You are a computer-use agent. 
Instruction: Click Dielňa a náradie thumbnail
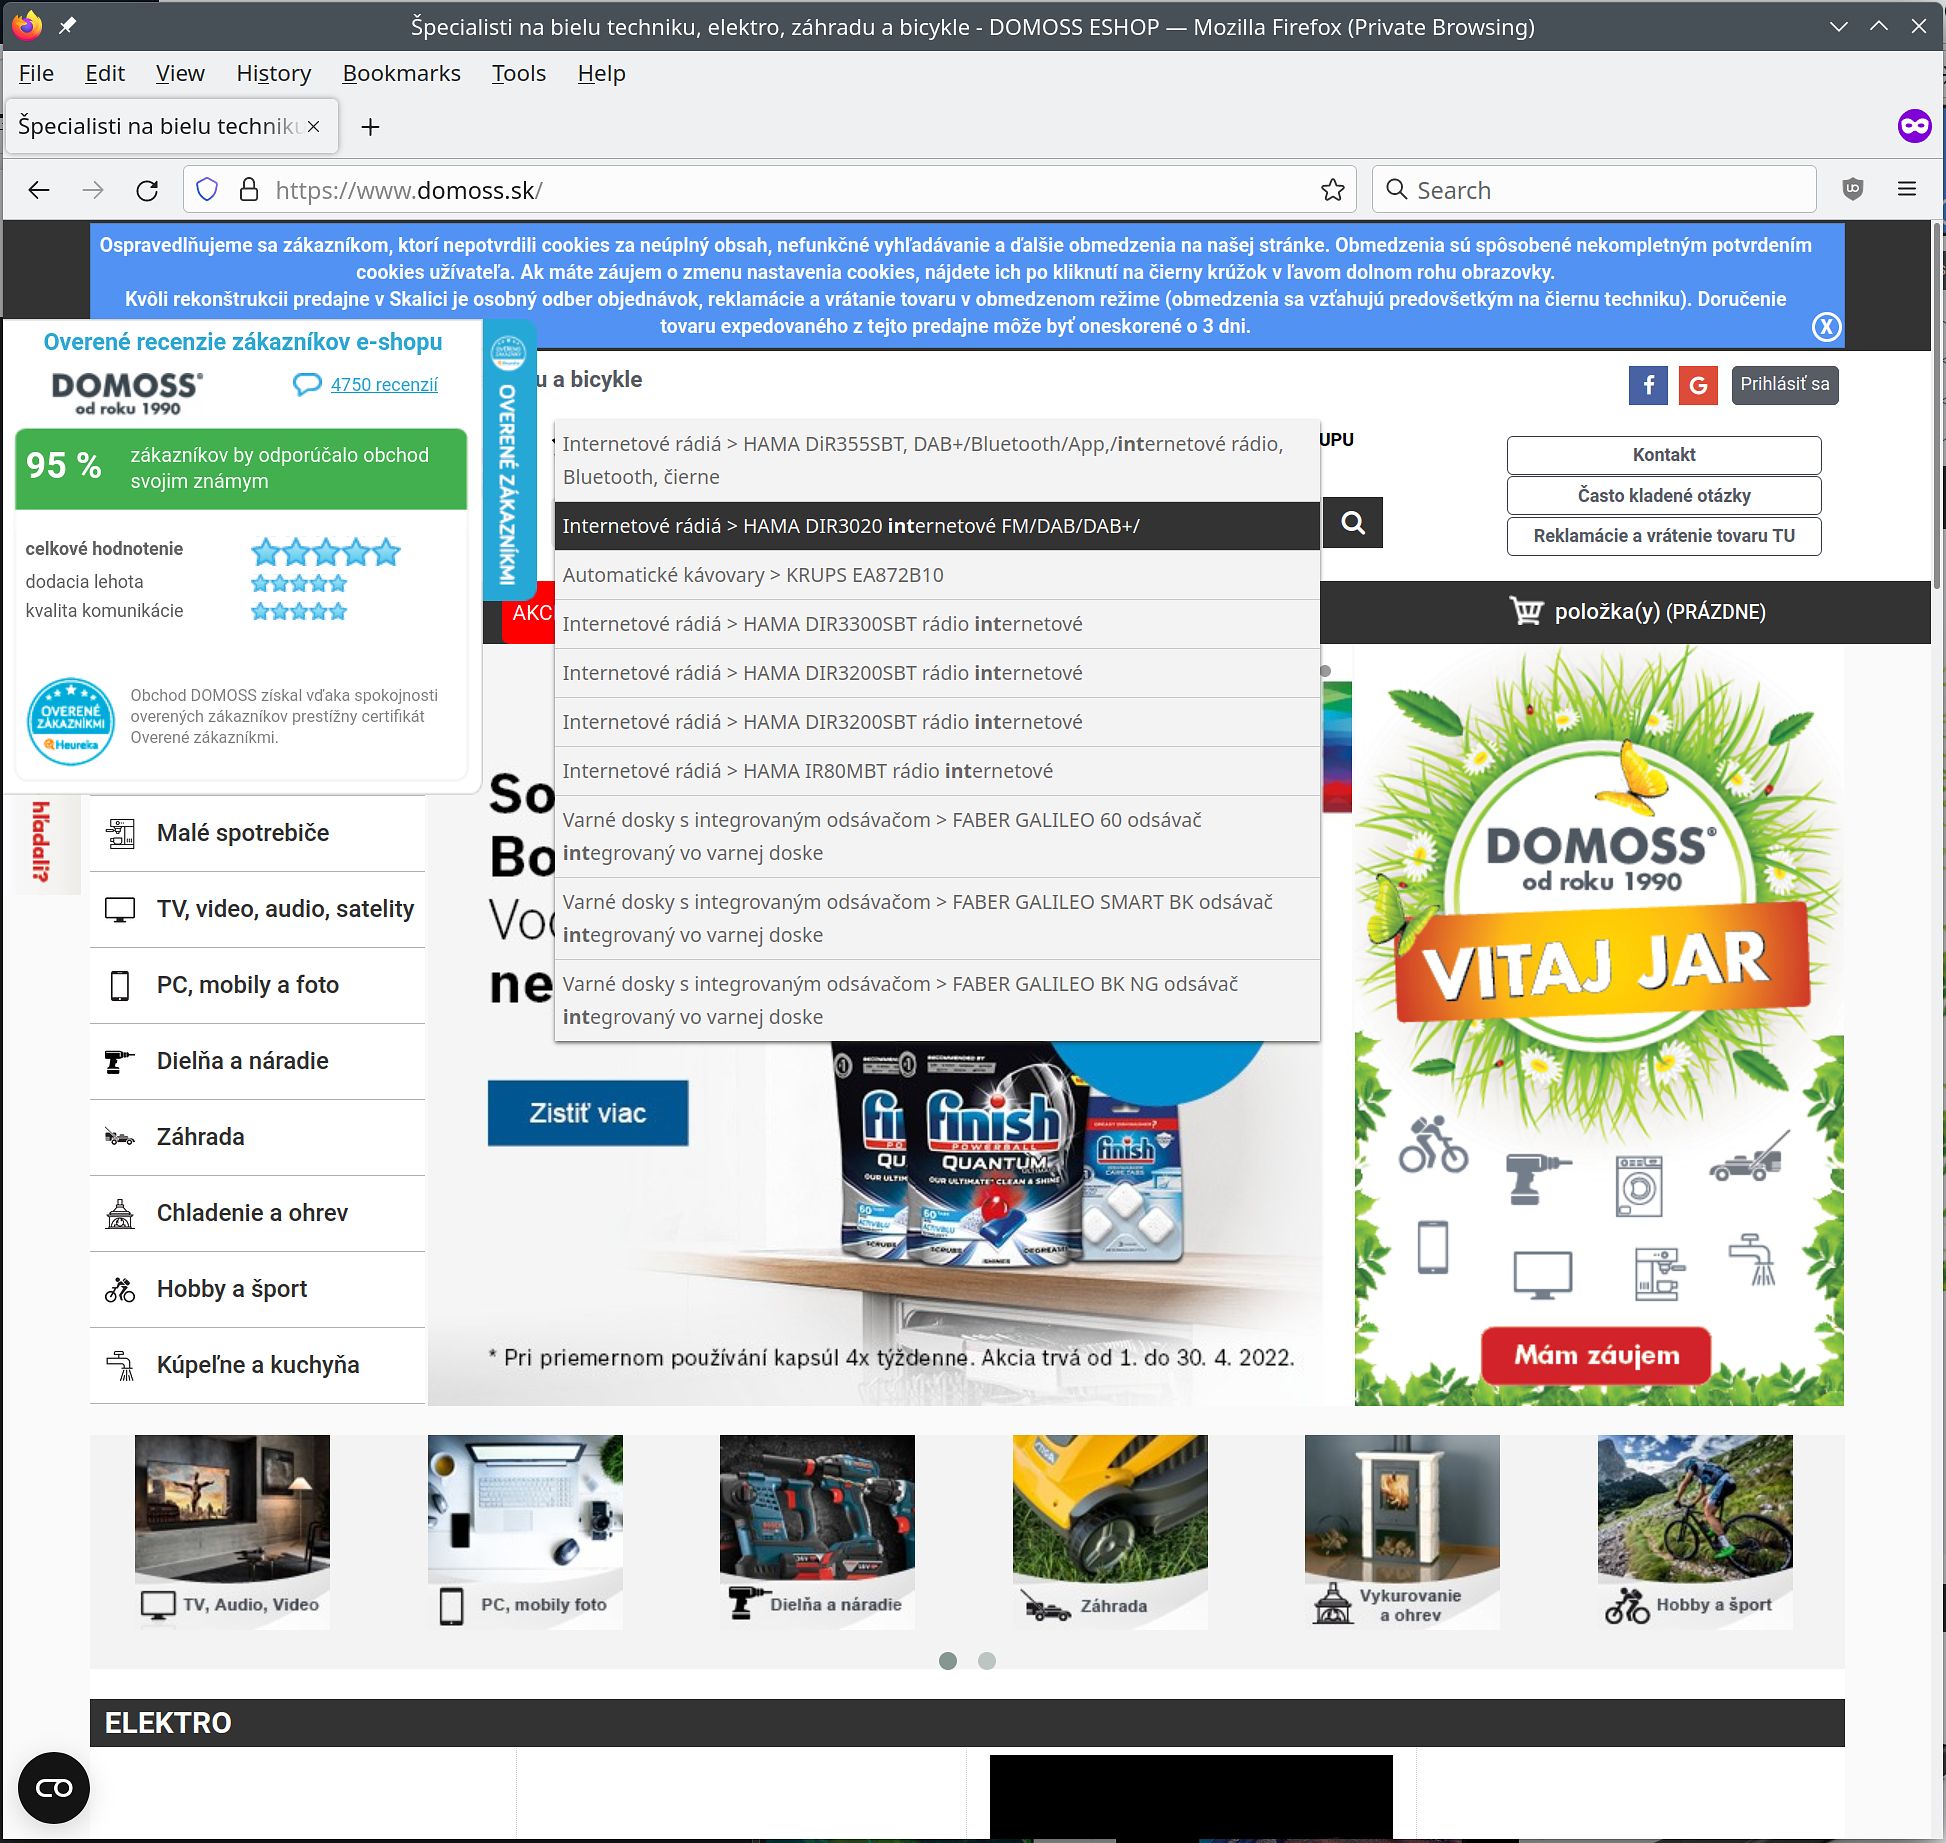[x=817, y=1532]
